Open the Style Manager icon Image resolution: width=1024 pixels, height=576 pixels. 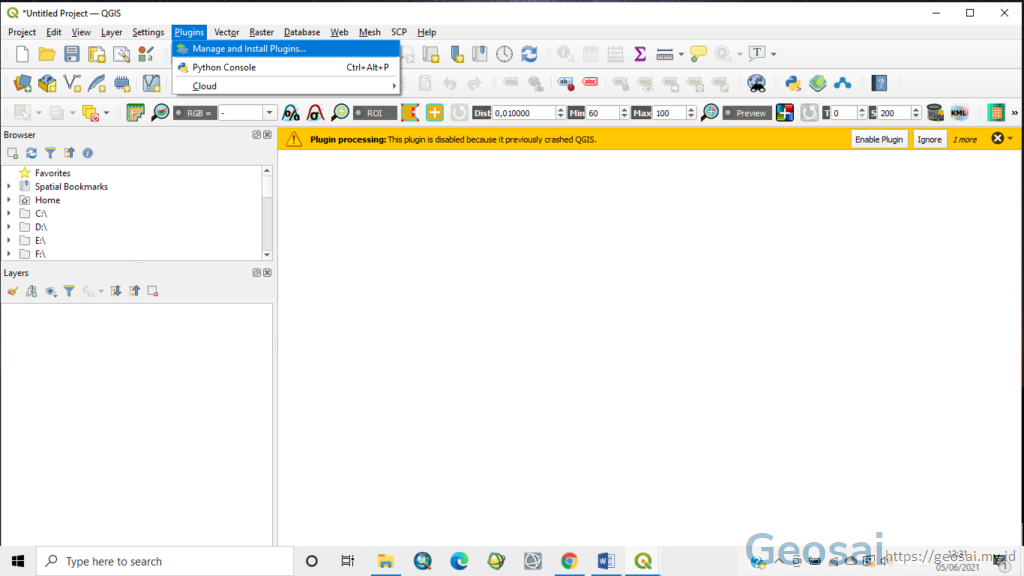pyautogui.click(x=146, y=54)
